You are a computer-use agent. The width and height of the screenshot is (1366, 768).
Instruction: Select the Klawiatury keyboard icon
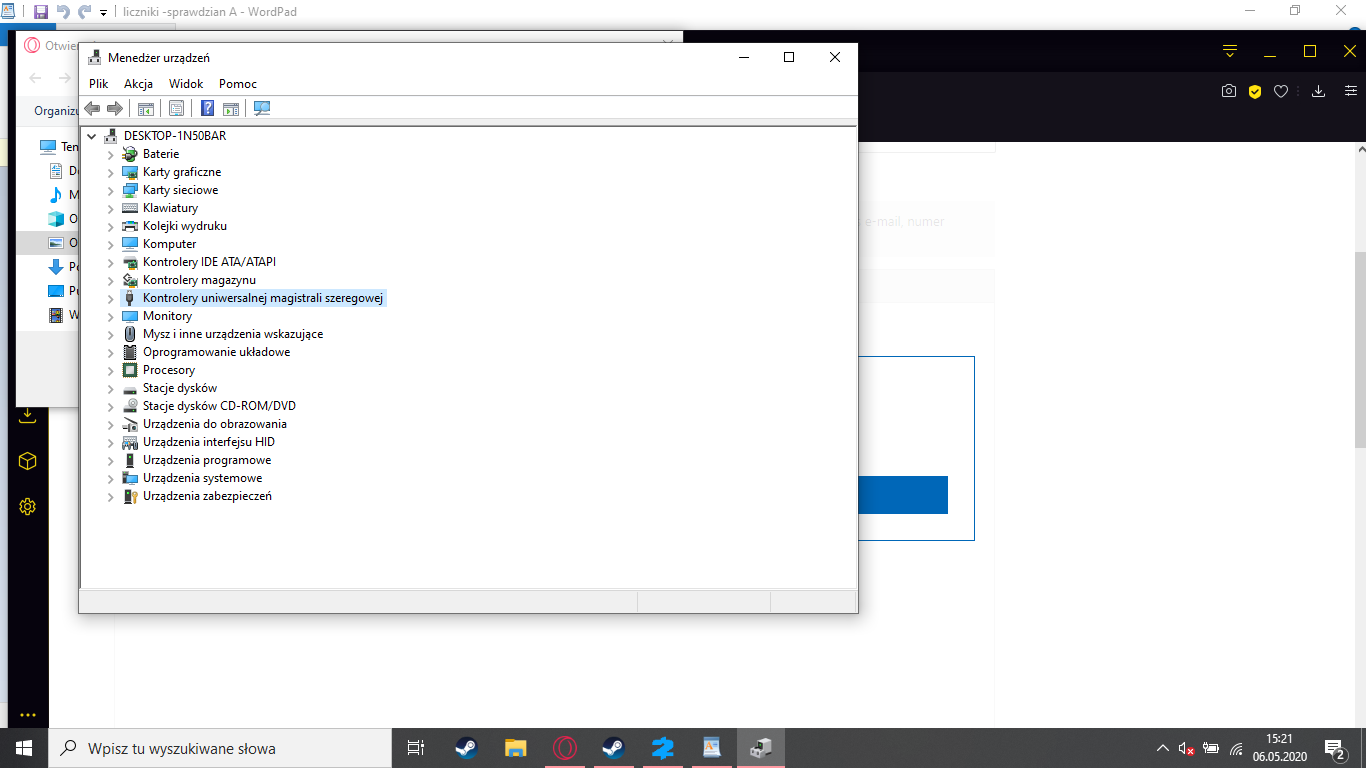[129, 208]
